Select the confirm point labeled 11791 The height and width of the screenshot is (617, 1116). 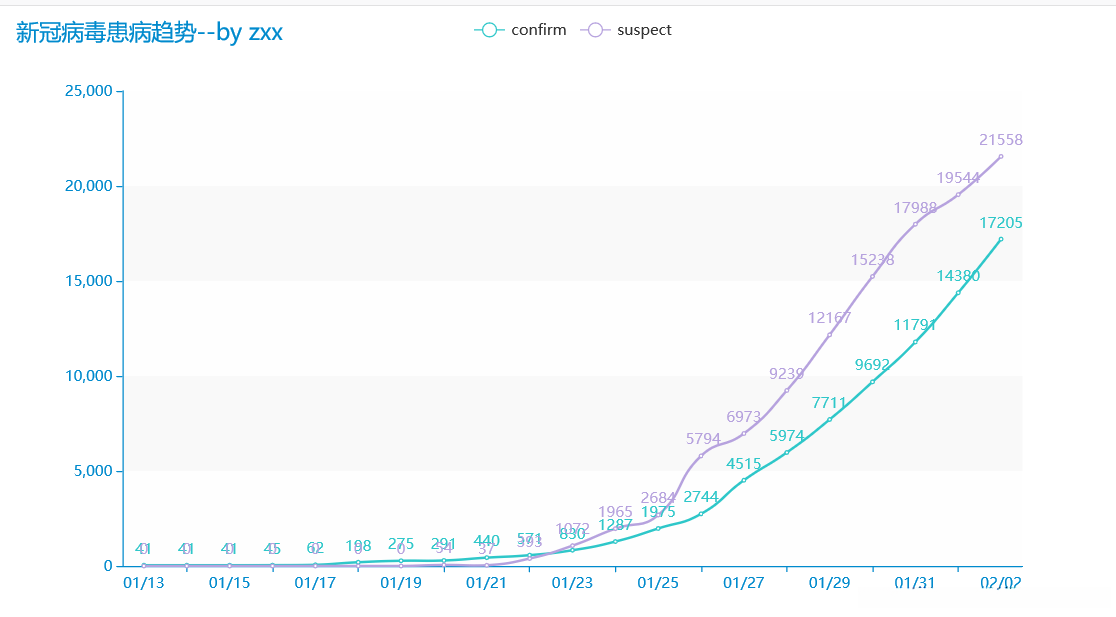915,342
